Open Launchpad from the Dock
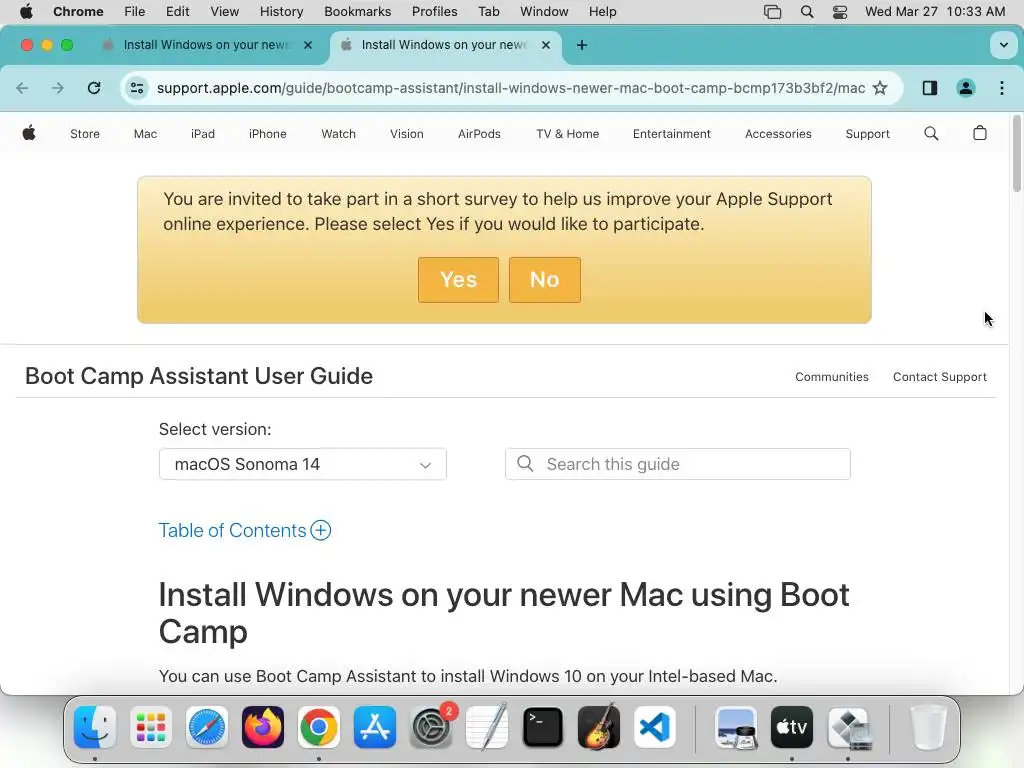Screen dimensions: 1024x768 [151, 727]
